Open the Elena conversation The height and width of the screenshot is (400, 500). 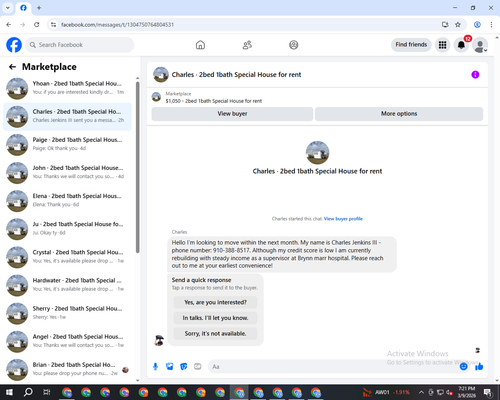67,201
